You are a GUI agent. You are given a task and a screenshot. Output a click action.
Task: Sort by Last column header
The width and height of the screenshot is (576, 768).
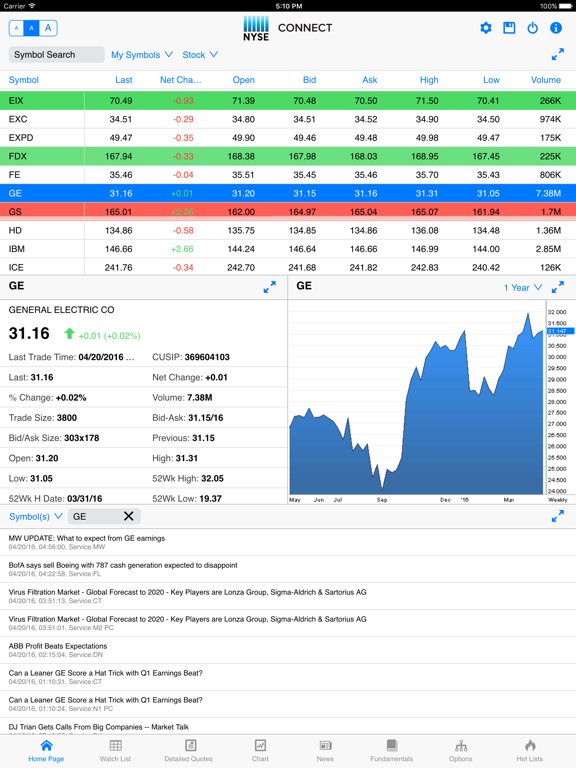[123, 80]
